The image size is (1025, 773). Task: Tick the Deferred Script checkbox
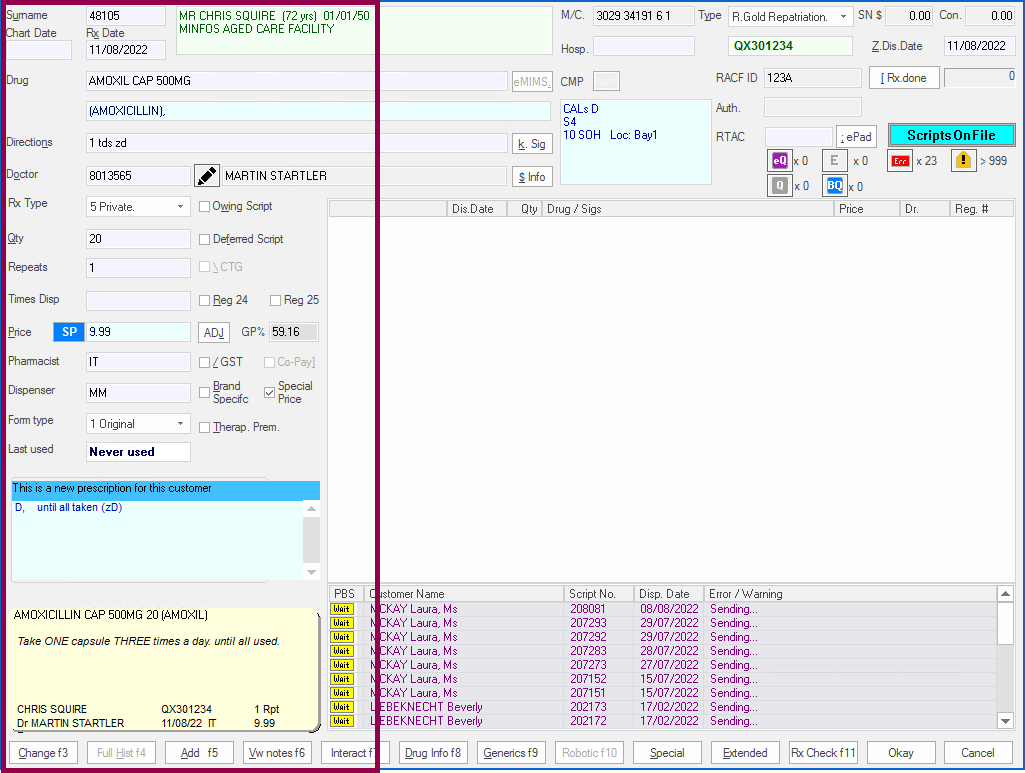click(205, 240)
